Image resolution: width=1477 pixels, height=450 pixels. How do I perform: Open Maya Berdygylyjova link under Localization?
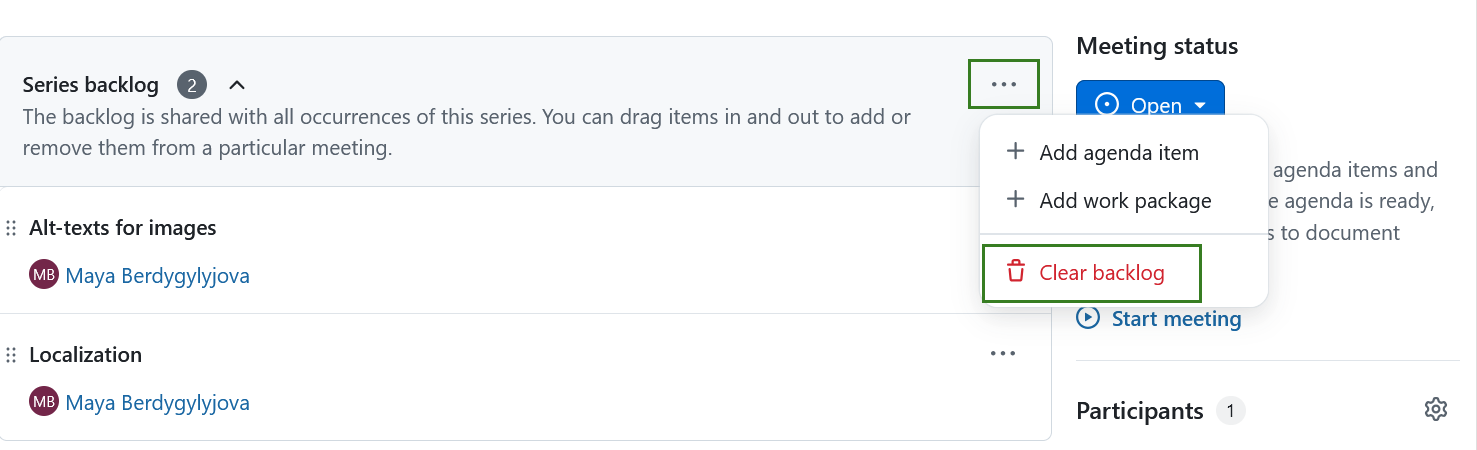pyautogui.click(x=157, y=402)
